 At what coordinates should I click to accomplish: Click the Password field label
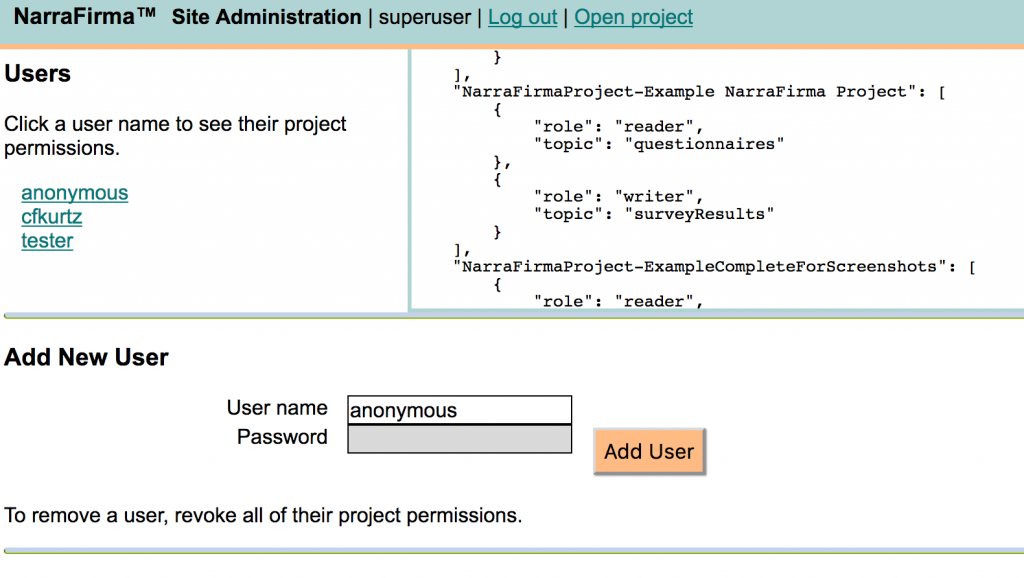click(x=282, y=437)
